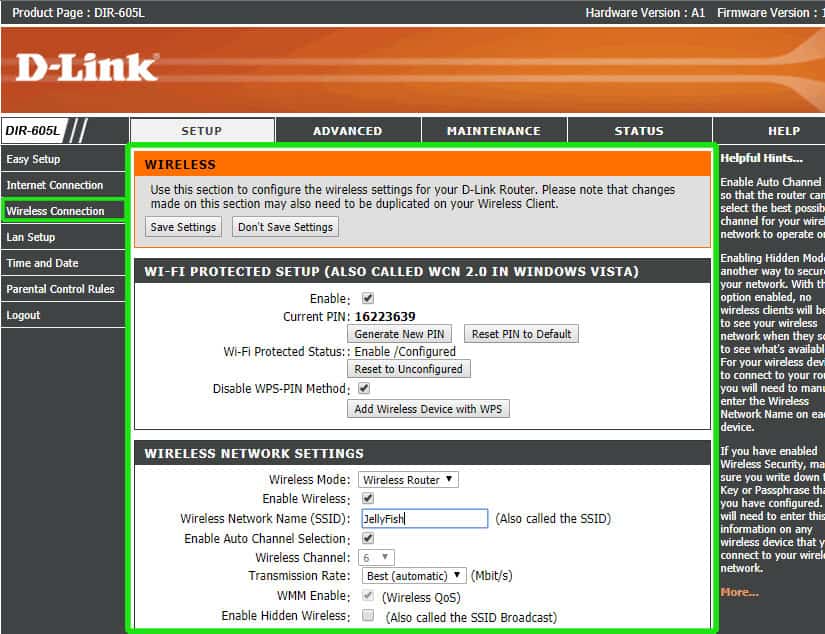Switch to the Advanced tab
The image size is (825, 634).
(x=348, y=130)
